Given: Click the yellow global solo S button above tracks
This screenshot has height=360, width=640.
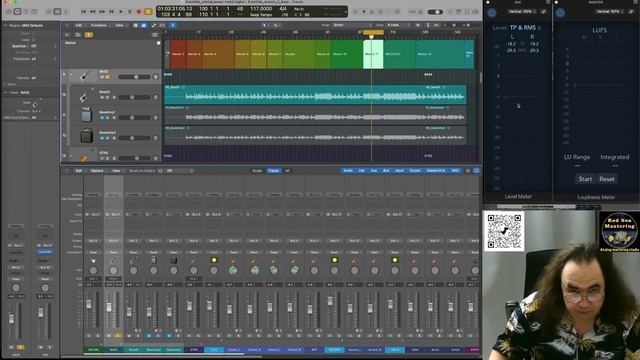Looking at the screenshot, I should point(89,35).
